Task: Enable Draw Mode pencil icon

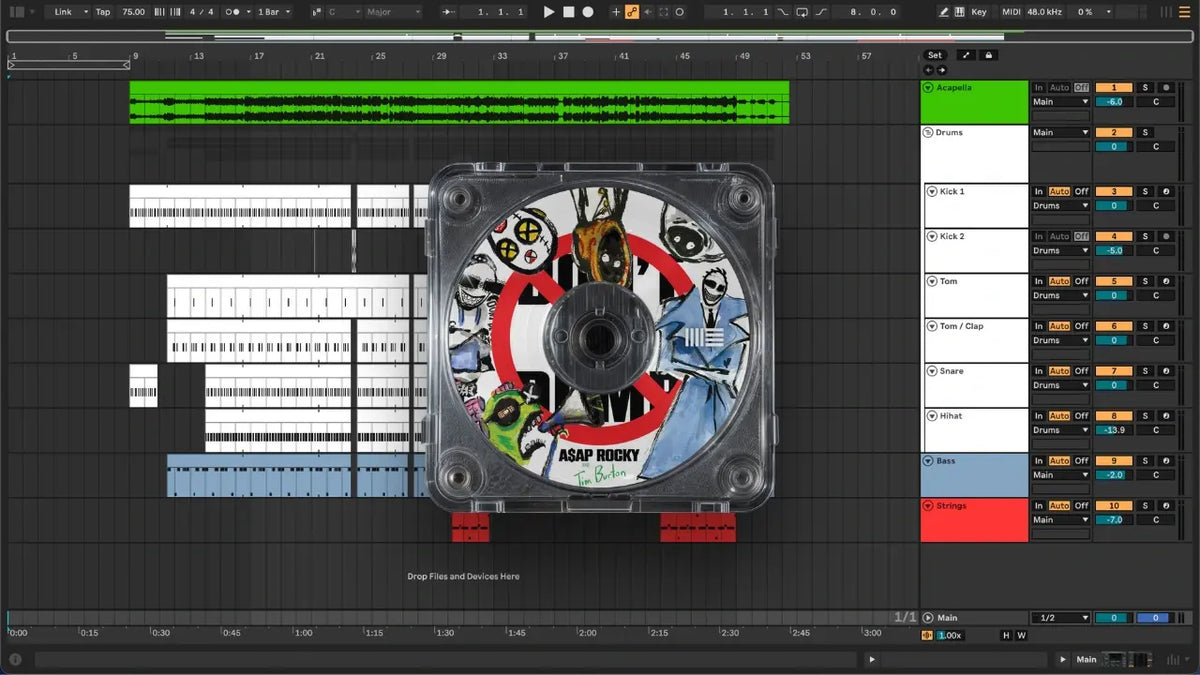Action: click(x=944, y=12)
